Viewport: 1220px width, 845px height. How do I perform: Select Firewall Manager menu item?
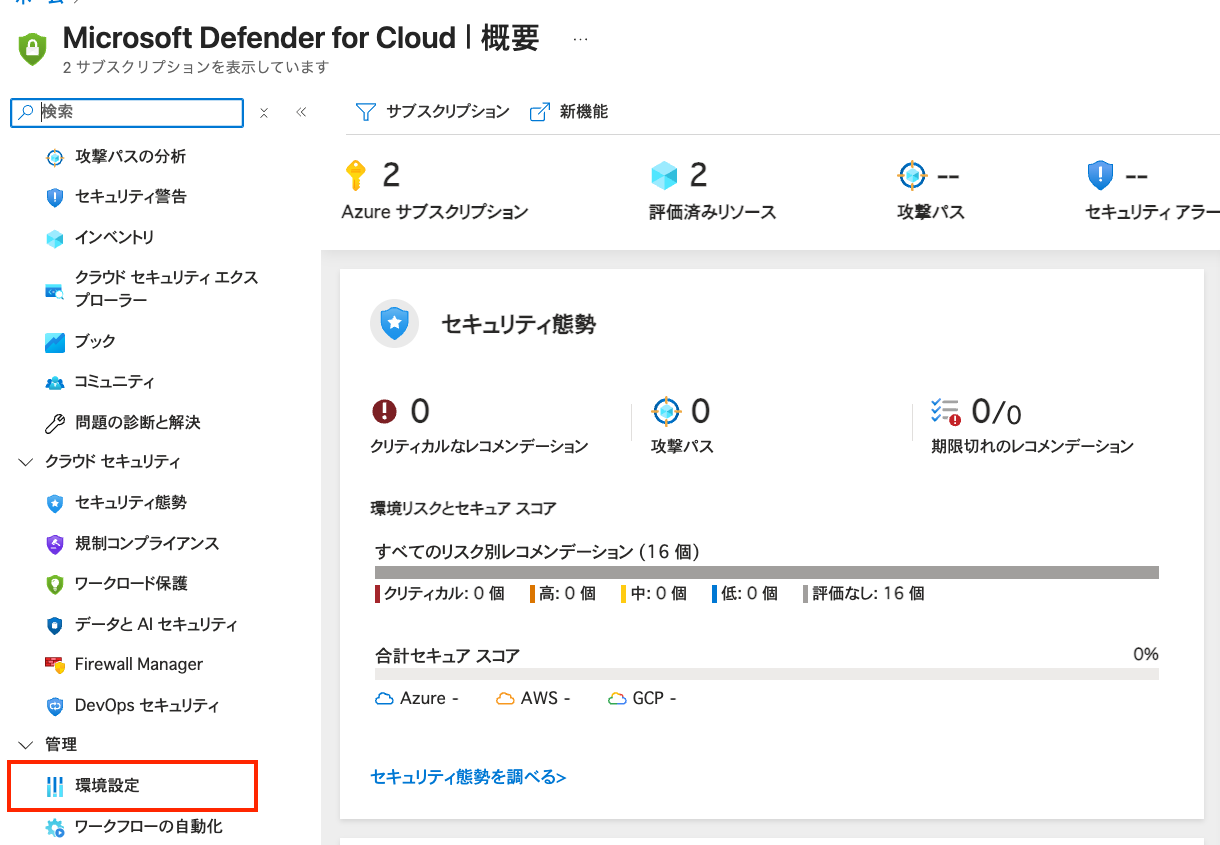139,665
